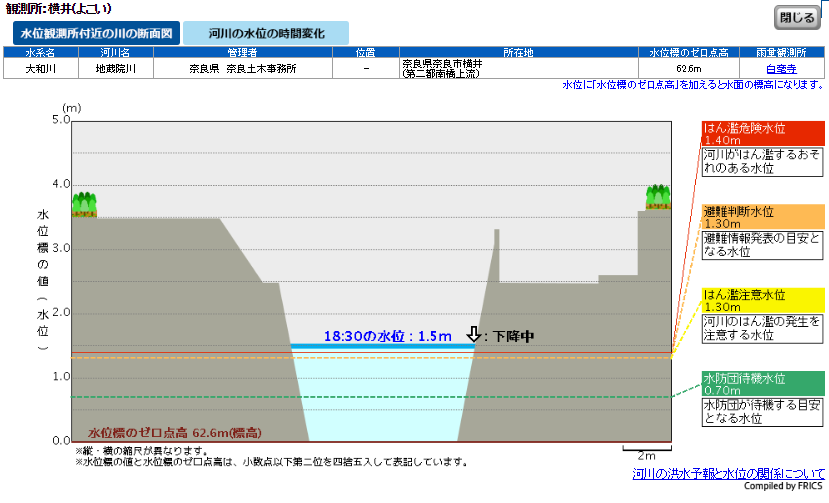
Task: Click the 2m scale bar label
Action: (647, 455)
